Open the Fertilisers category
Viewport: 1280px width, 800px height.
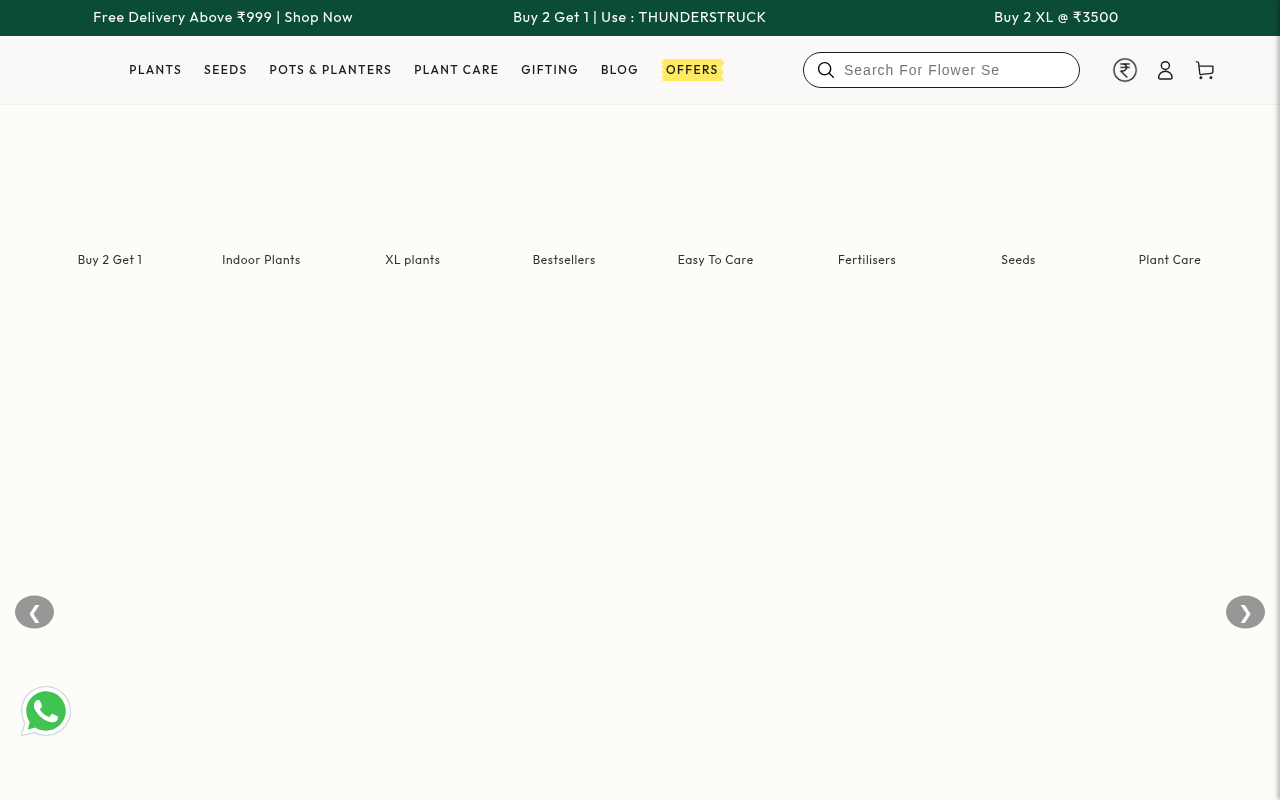pos(867,260)
